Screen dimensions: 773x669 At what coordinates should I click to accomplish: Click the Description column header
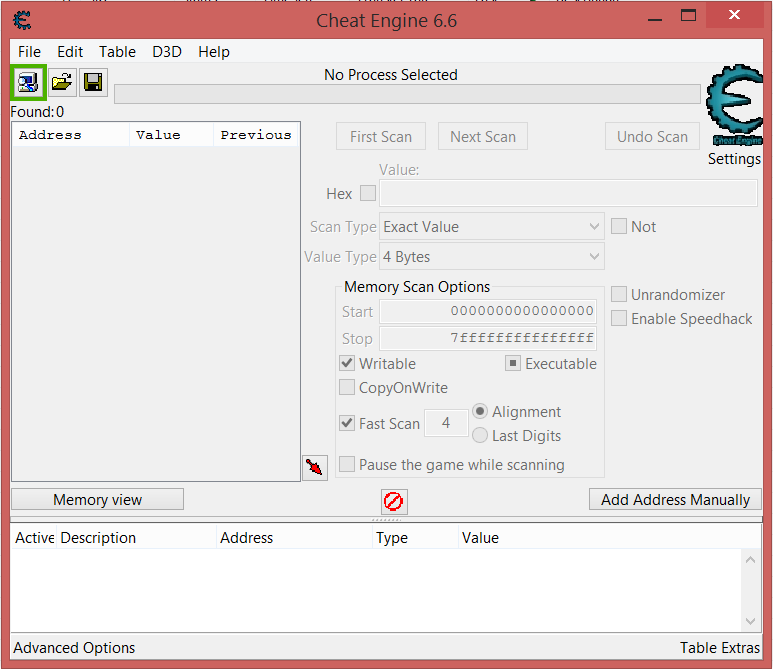click(136, 537)
